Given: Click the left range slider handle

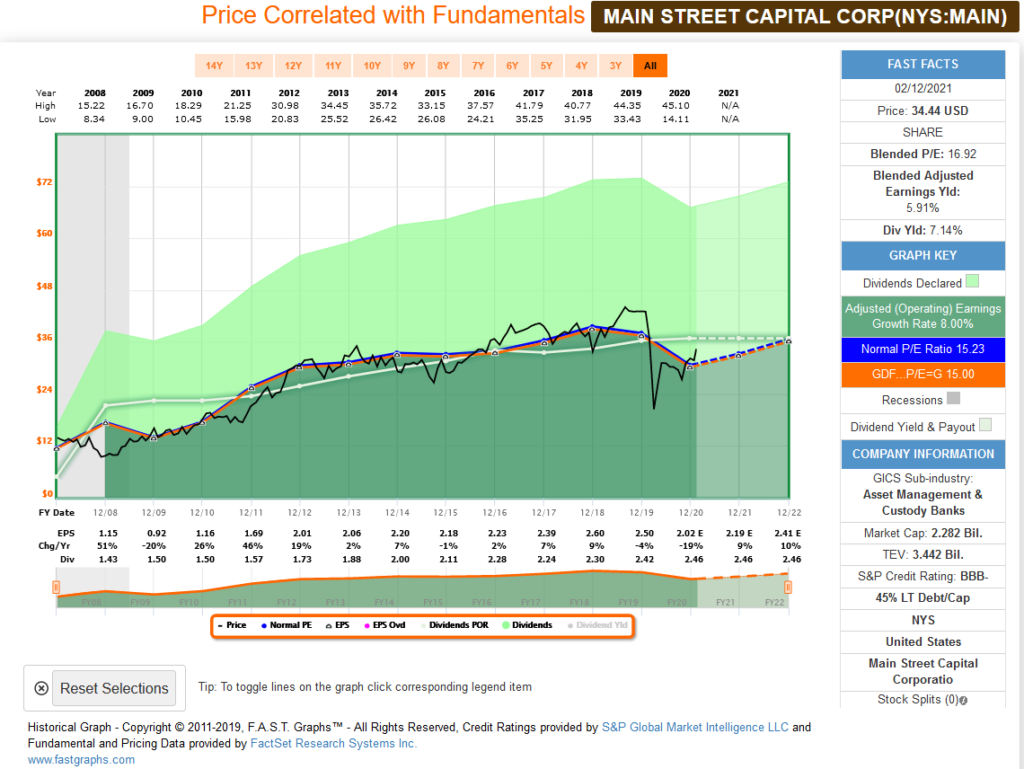Looking at the screenshot, I should (x=56, y=588).
